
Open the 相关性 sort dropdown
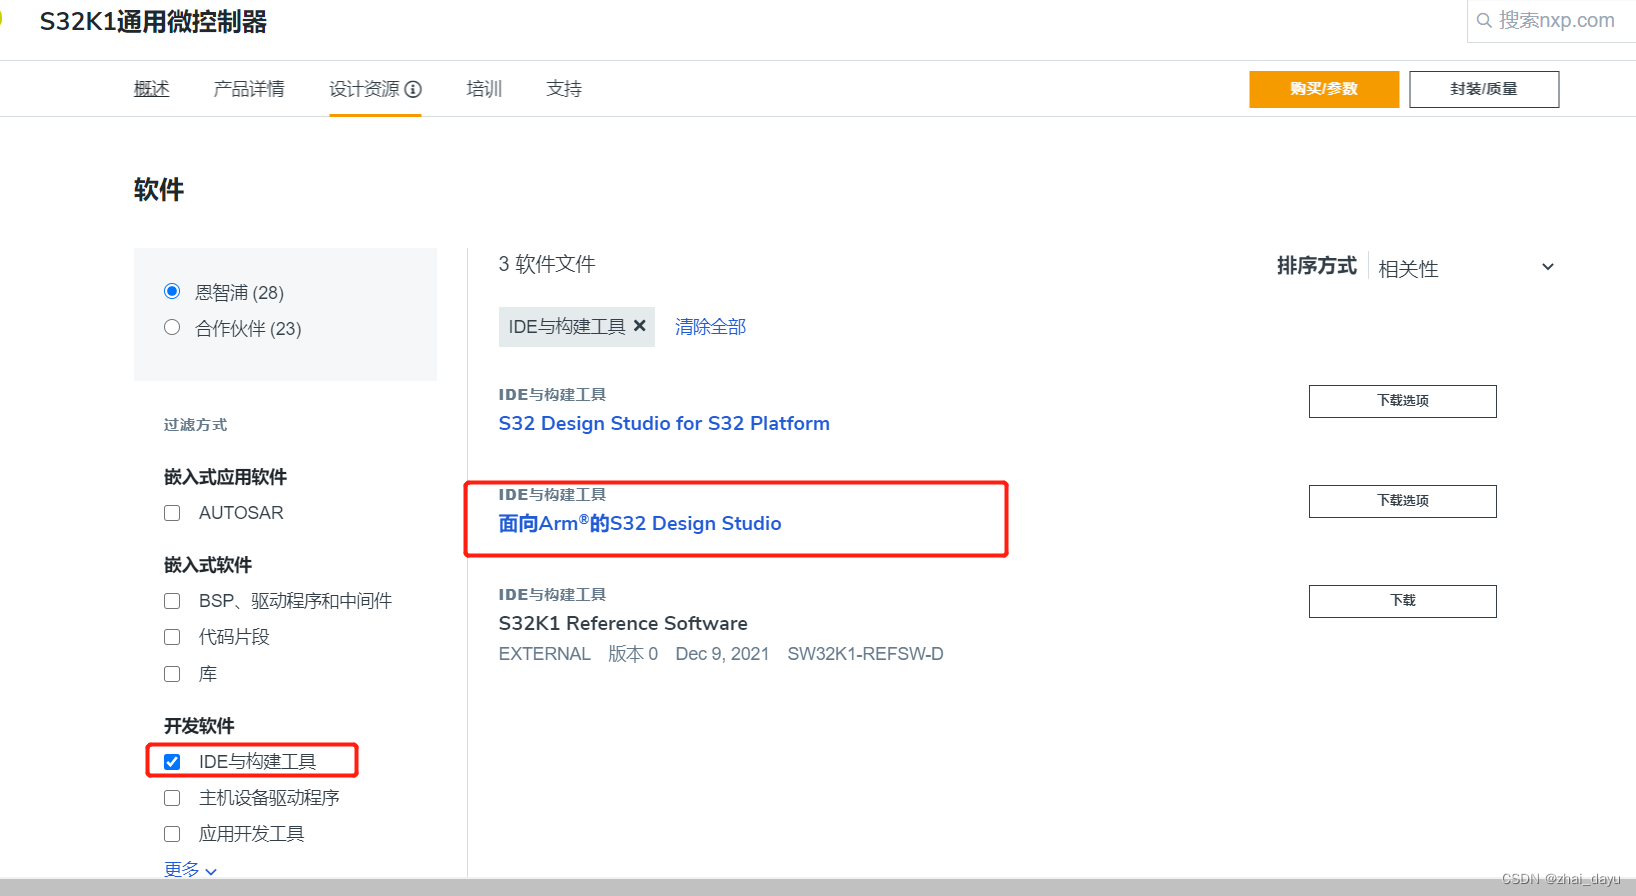pos(1466,268)
